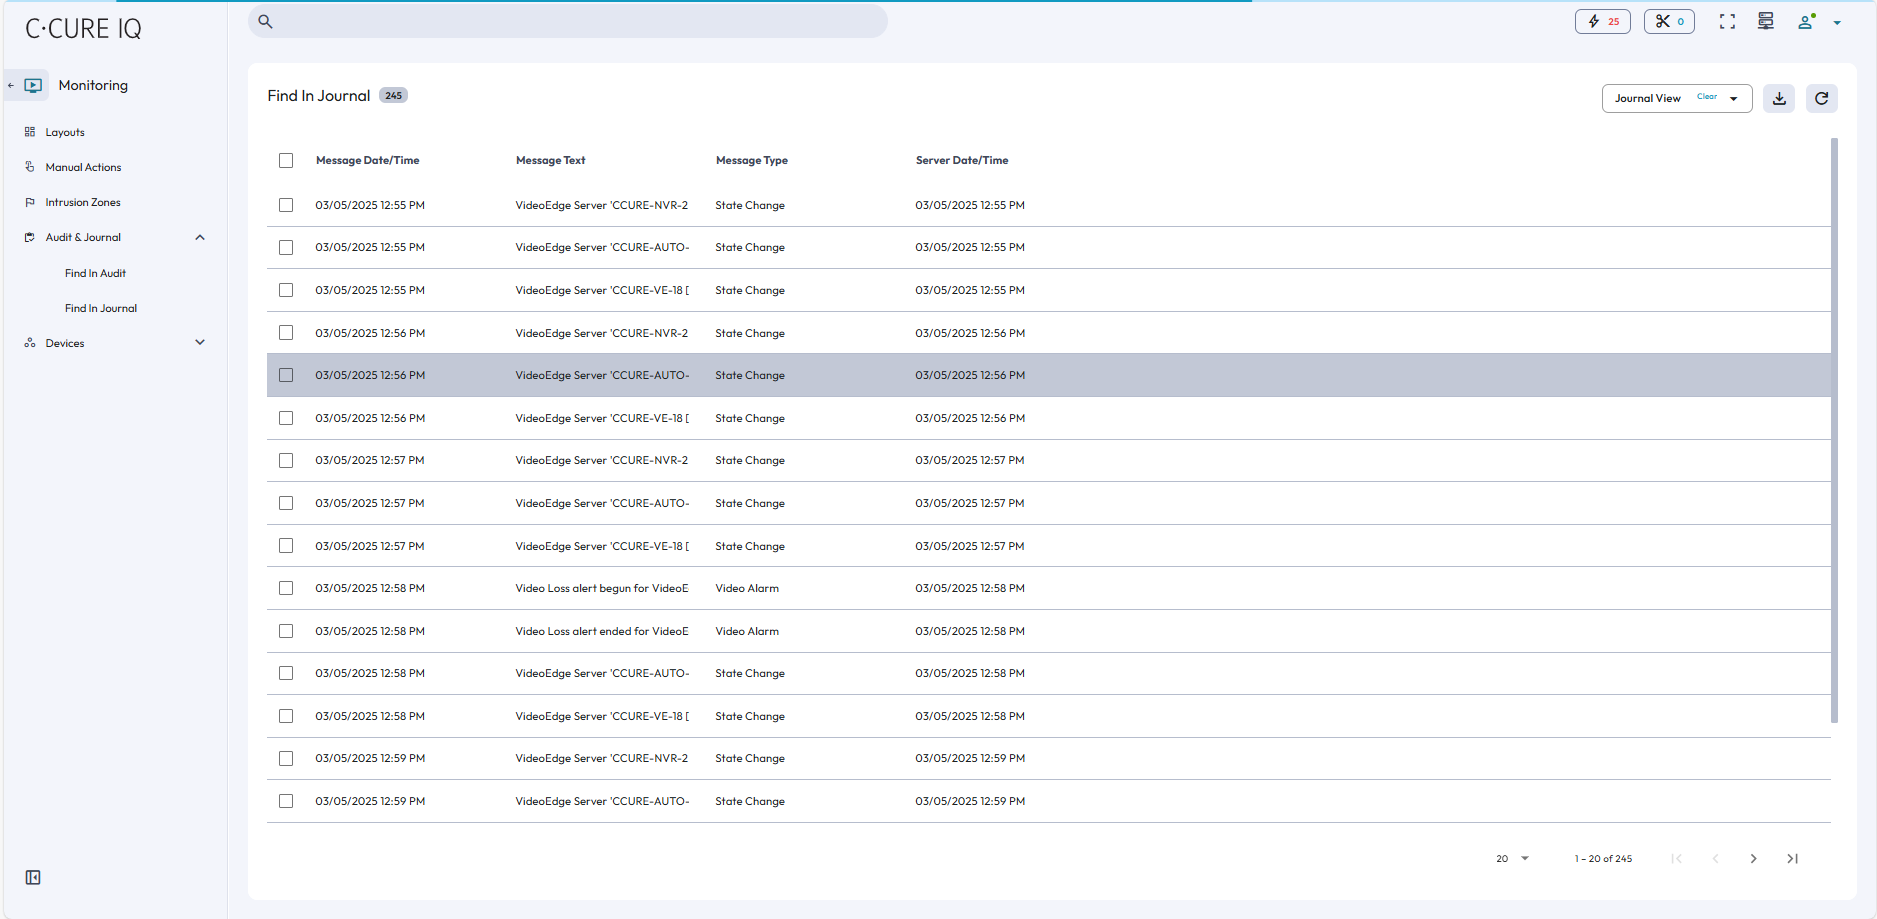Screen dimensions: 1877x919
Task: Navigate to Intrusion Zones in sidebar
Action: (x=82, y=202)
